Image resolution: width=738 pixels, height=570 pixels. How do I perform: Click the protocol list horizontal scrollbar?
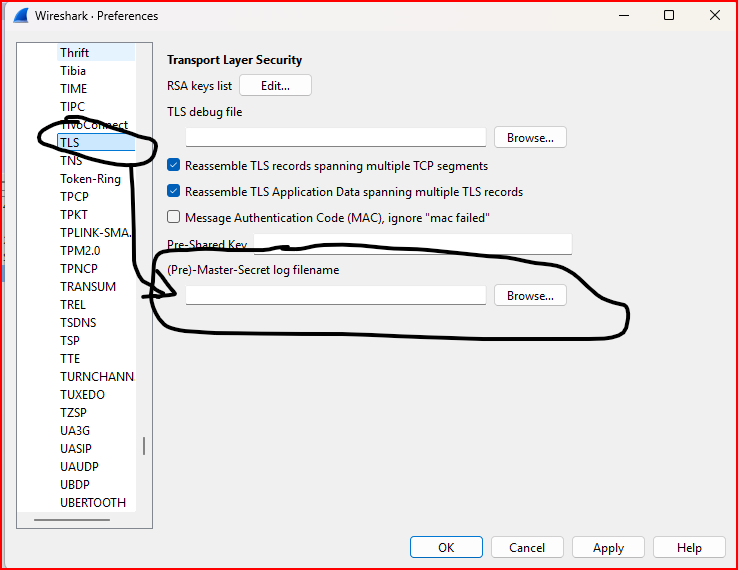click(72, 520)
